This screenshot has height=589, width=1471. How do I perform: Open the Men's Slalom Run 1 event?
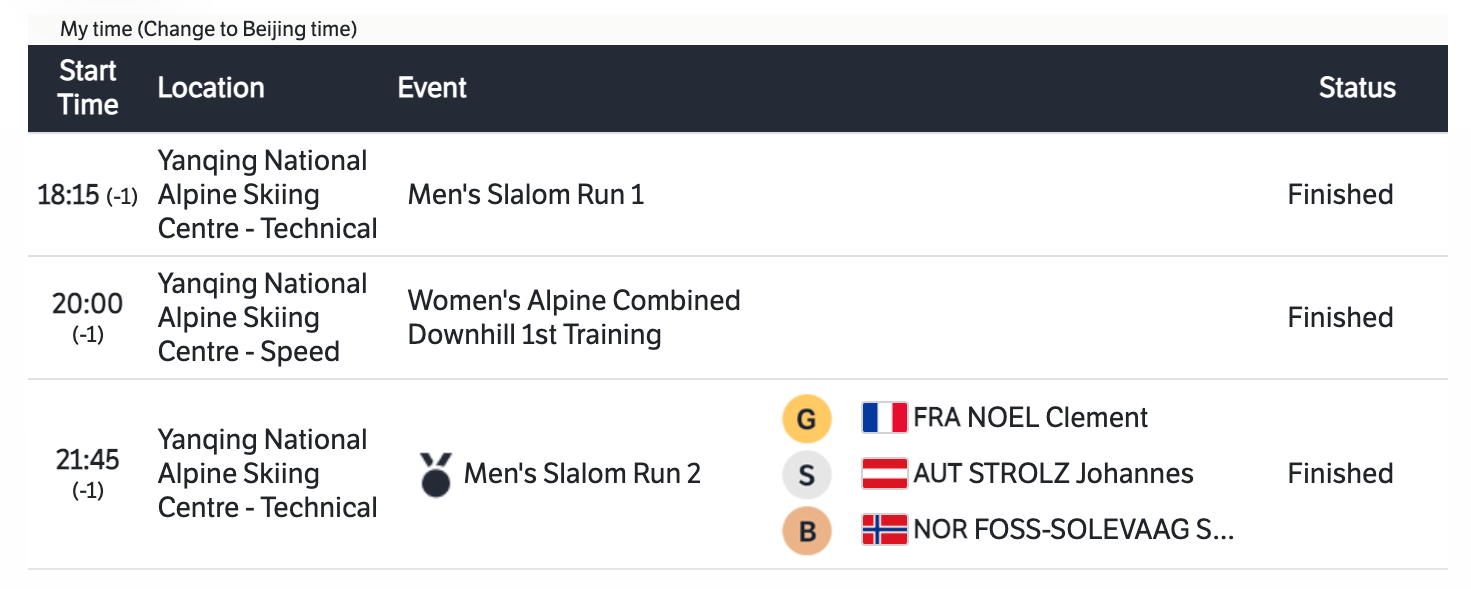tap(526, 194)
